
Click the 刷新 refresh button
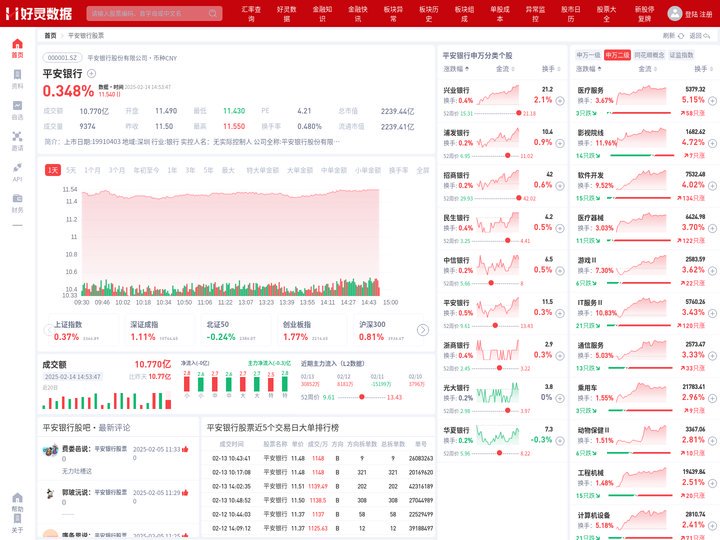[x=673, y=35]
